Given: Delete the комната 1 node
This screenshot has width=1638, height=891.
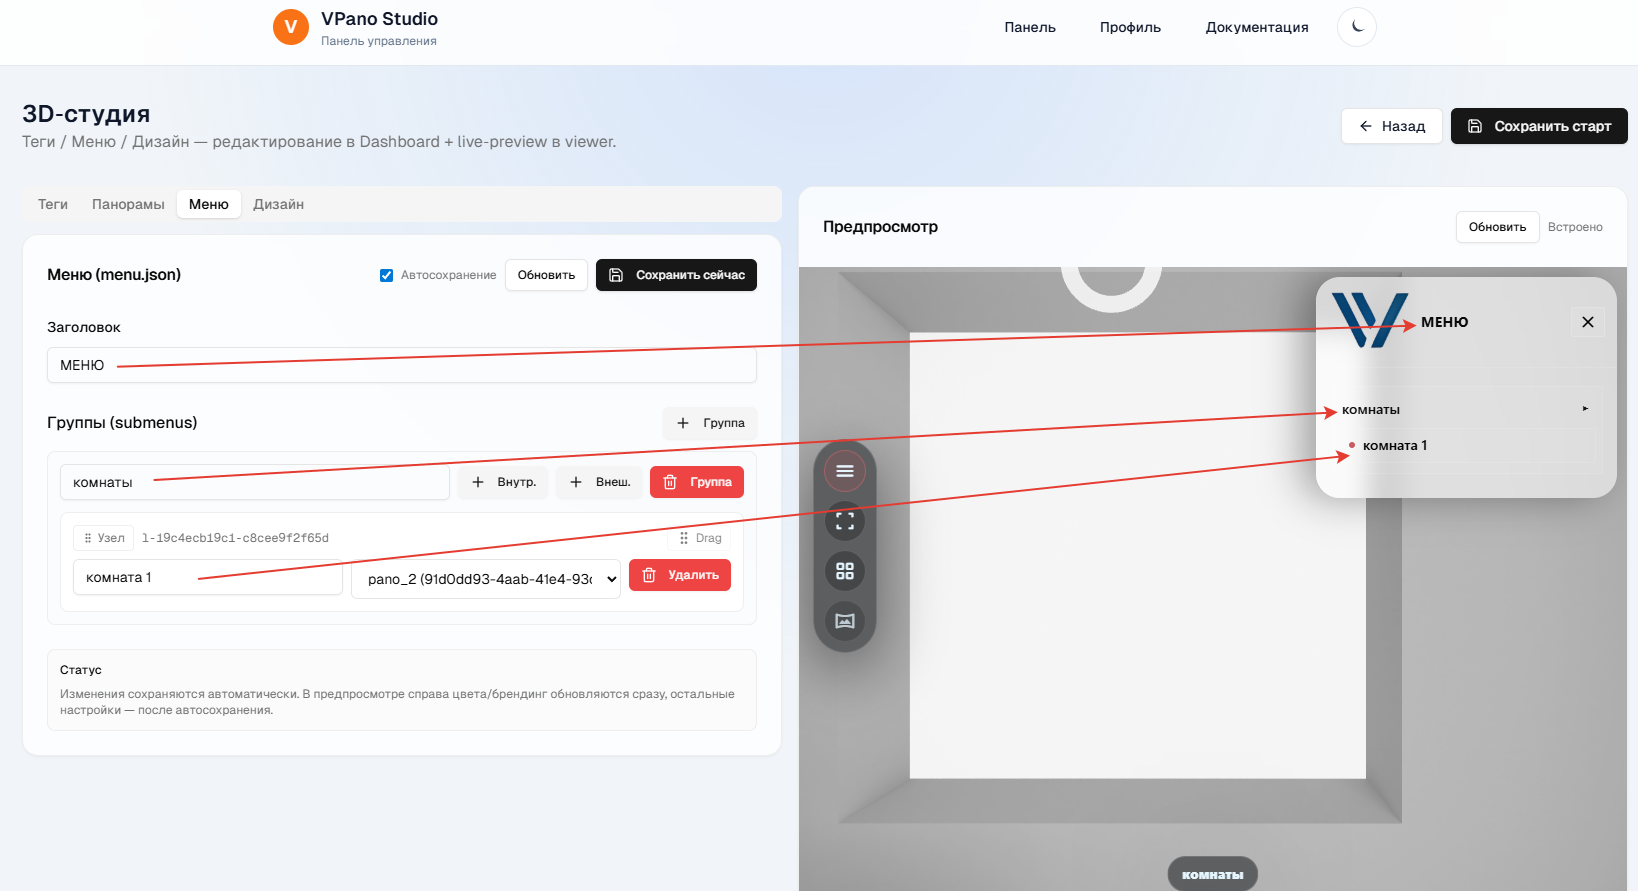Looking at the screenshot, I should pos(680,575).
